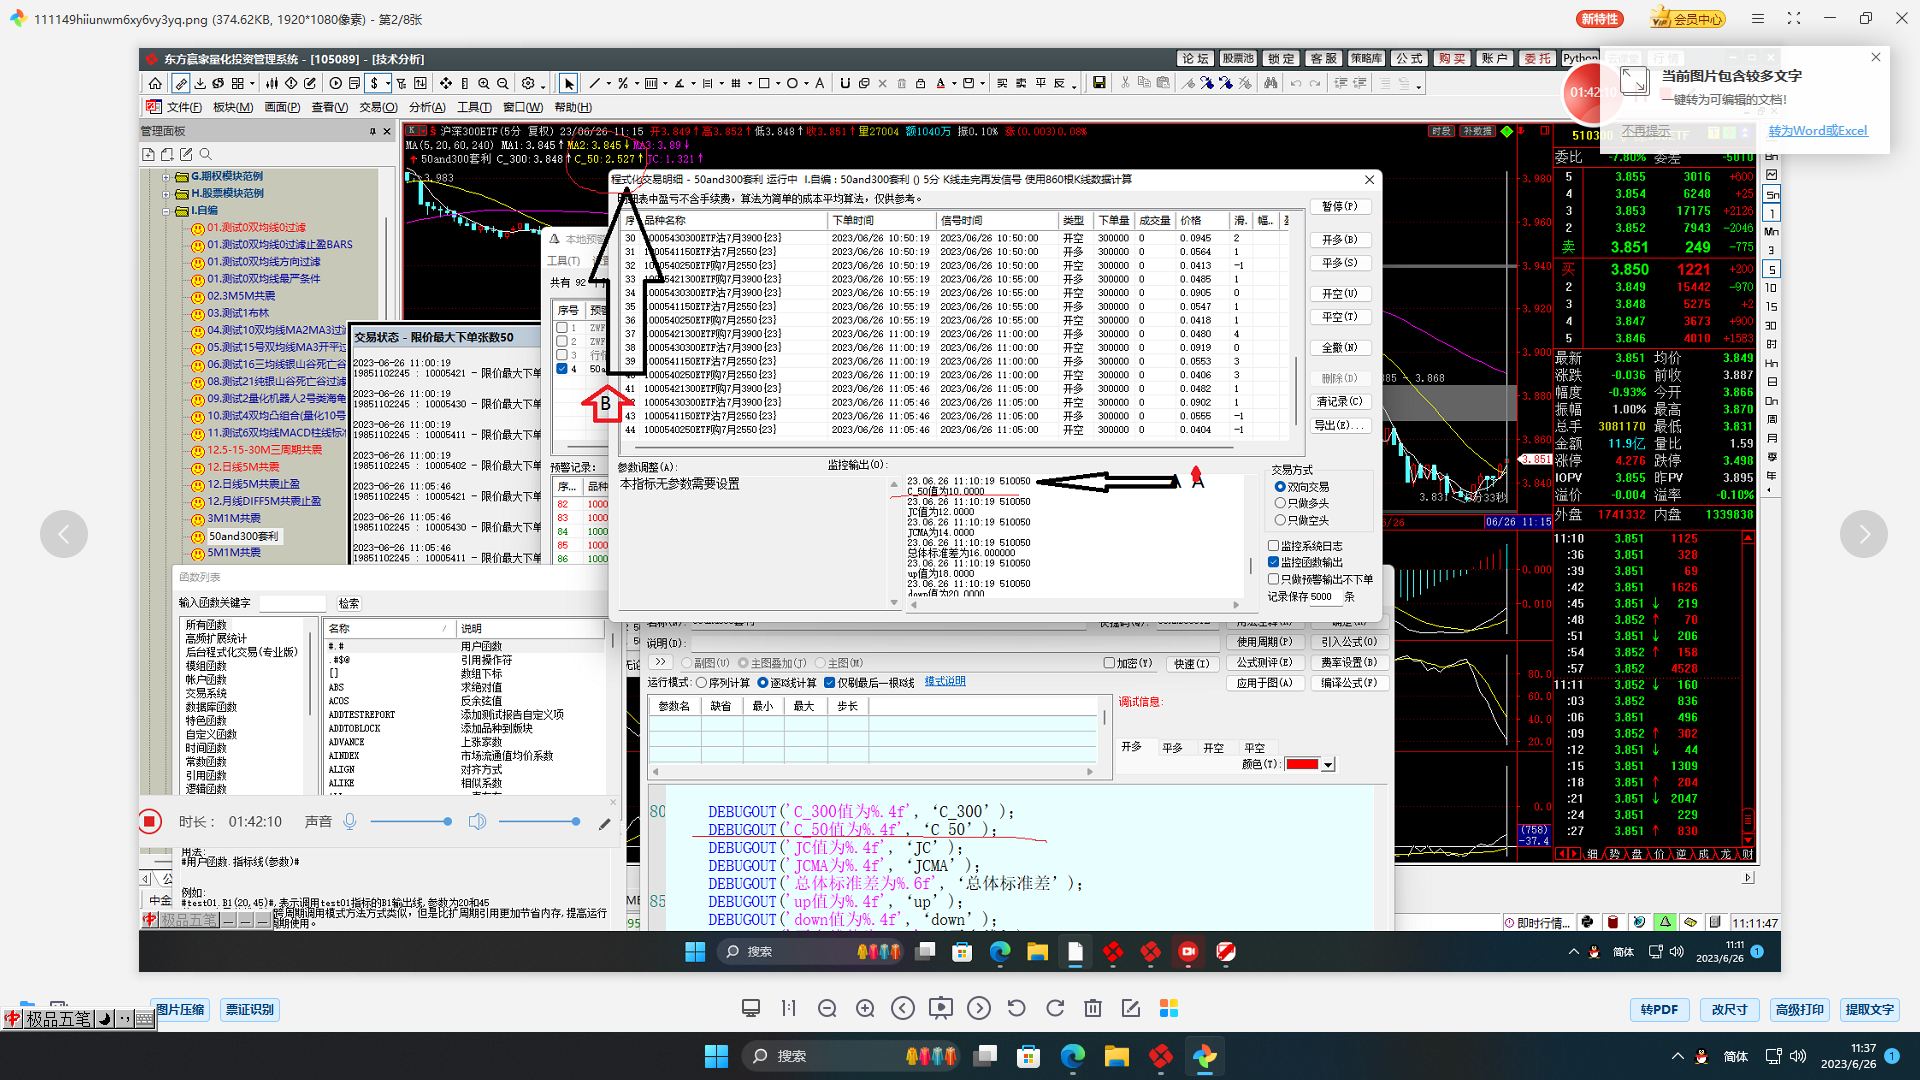Click the 转PDF button in the viewer
Image resolution: width=1920 pixels, height=1080 pixels.
(x=1659, y=1010)
